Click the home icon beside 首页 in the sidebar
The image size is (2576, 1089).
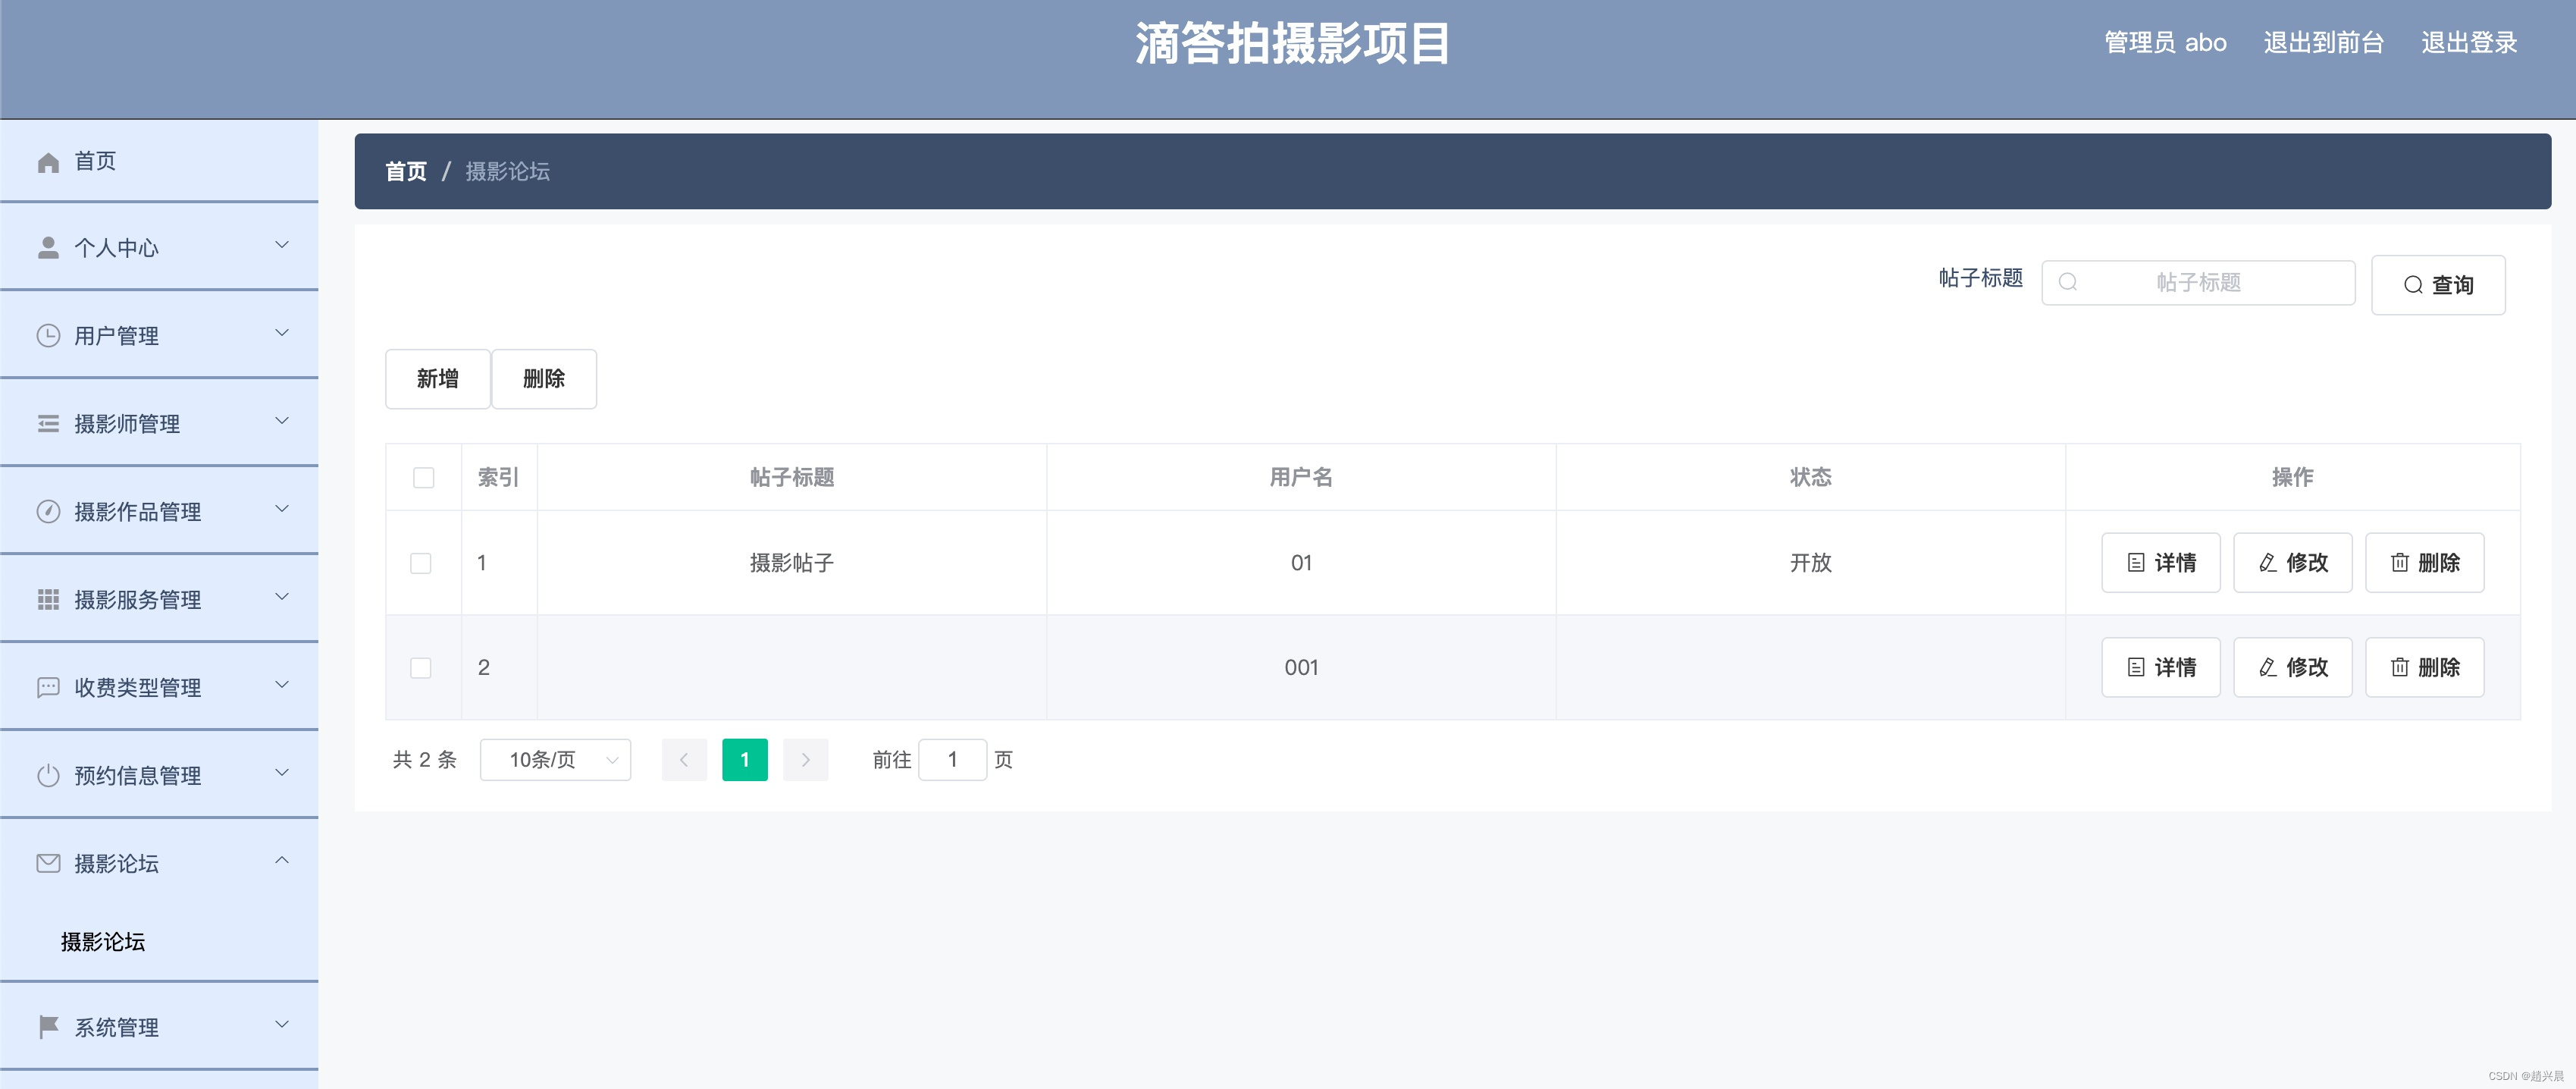pyautogui.click(x=48, y=162)
